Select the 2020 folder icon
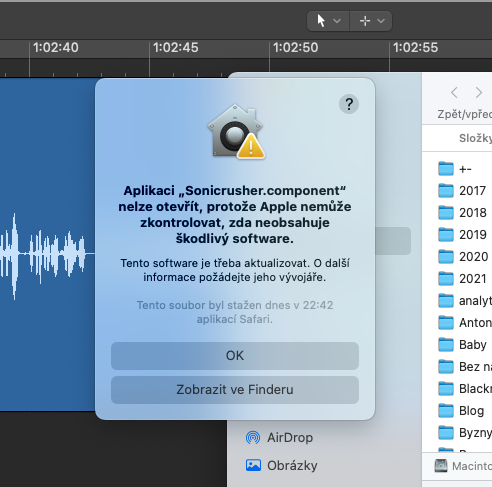 click(x=446, y=257)
